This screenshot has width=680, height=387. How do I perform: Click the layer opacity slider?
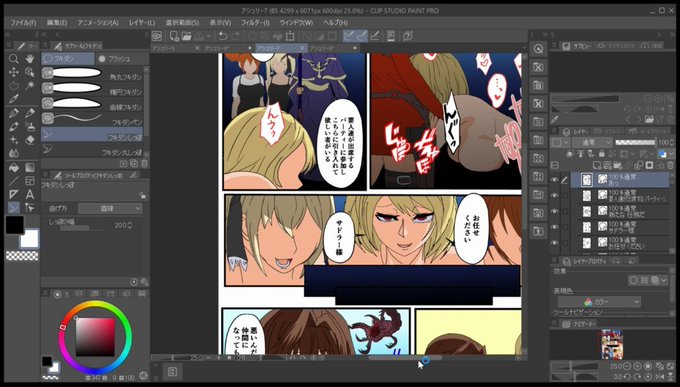635,142
